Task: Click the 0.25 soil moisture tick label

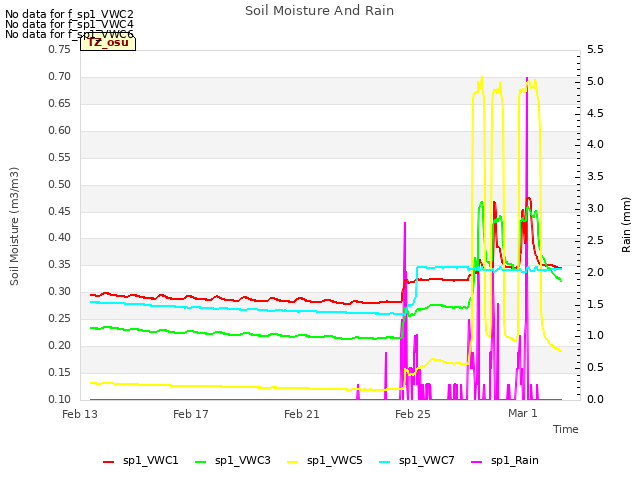Action: [x=60, y=318]
